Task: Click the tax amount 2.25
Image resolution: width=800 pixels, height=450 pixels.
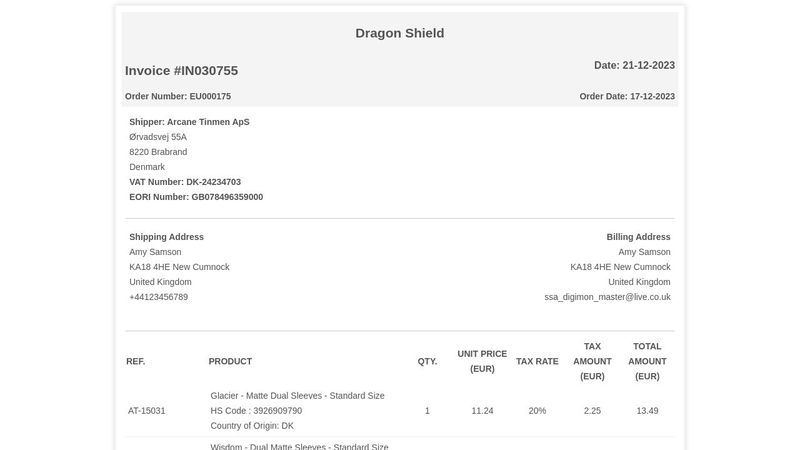Action: 592,411
